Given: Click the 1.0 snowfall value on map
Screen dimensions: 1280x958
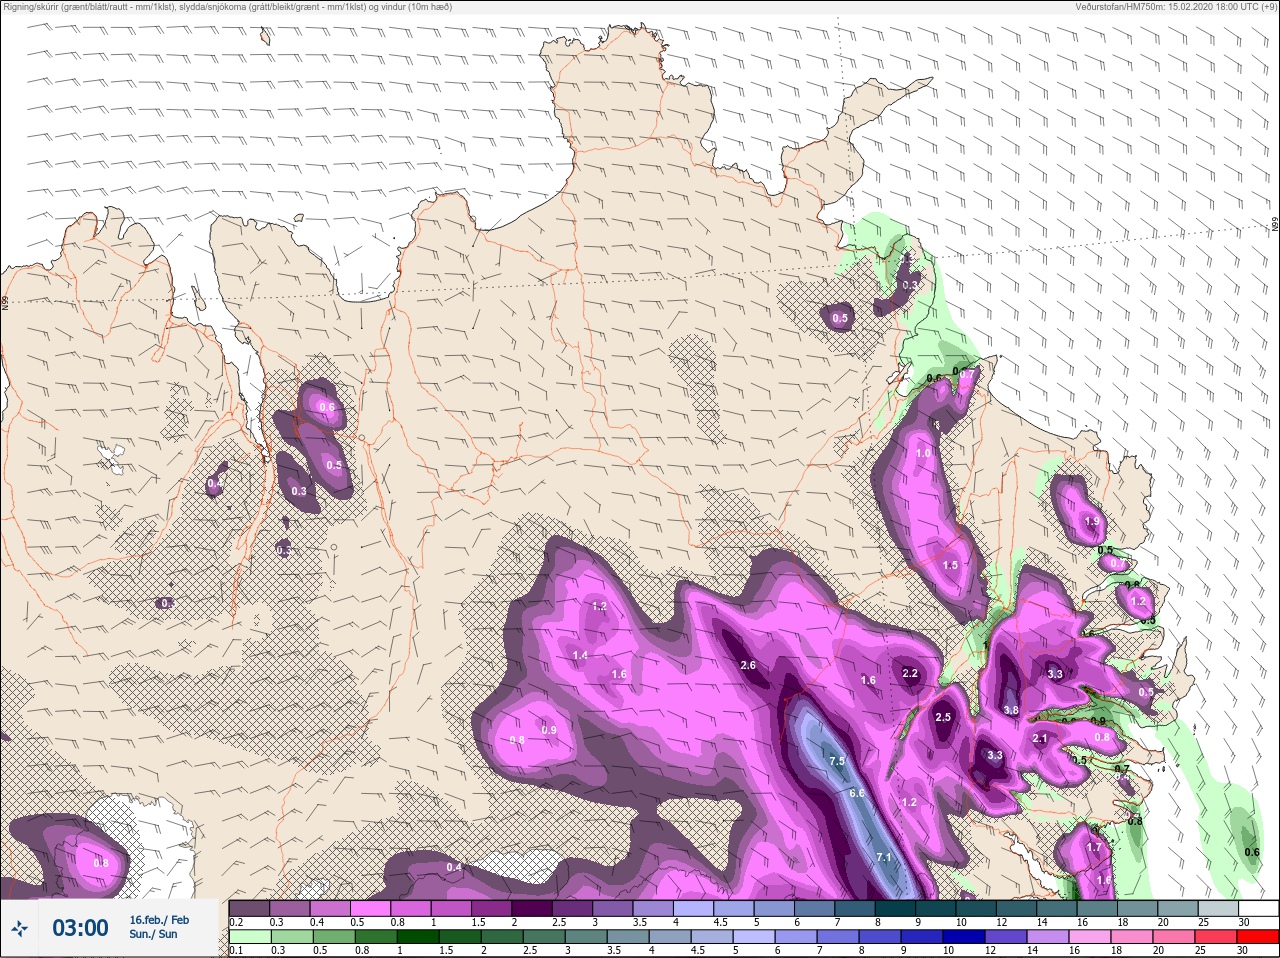Looking at the screenshot, I should tap(923, 453).
